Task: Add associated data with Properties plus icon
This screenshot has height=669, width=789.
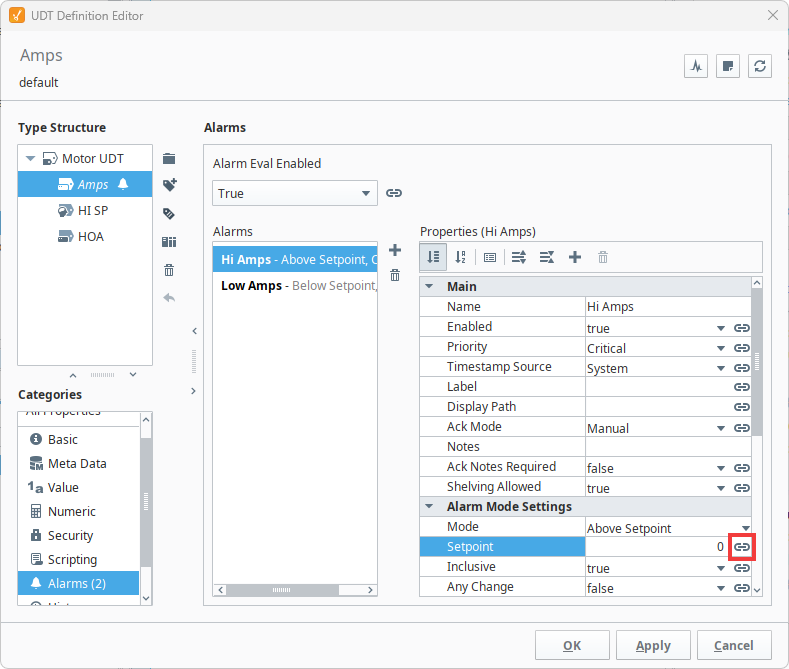Action: click(575, 258)
